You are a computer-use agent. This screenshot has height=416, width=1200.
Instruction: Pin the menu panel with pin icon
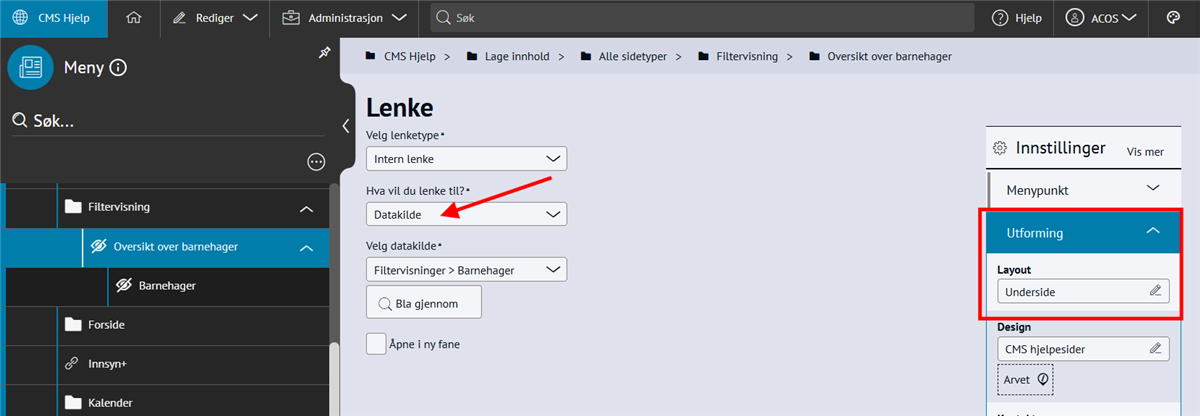click(324, 53)
